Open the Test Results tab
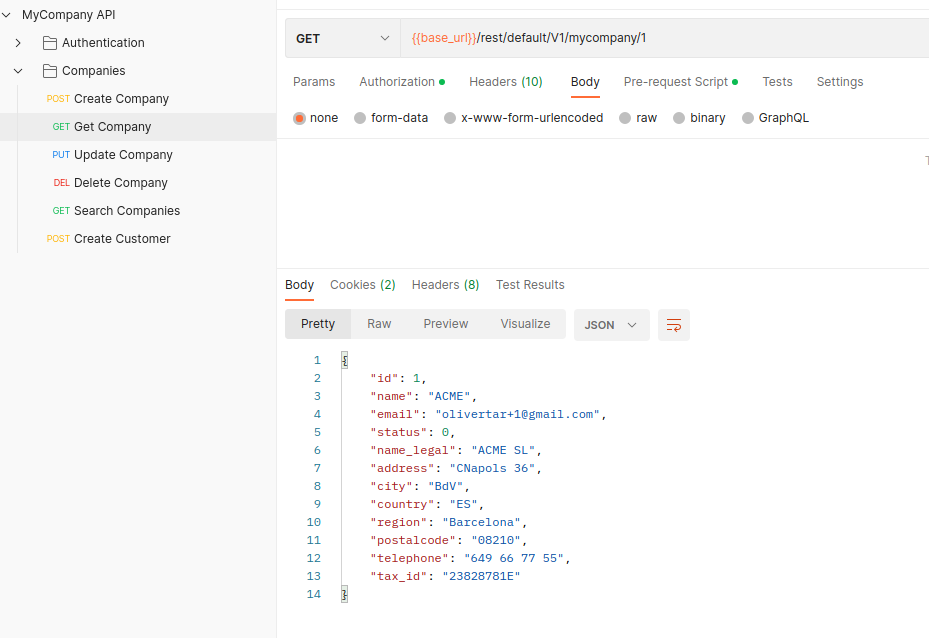 tap(530, 285)
